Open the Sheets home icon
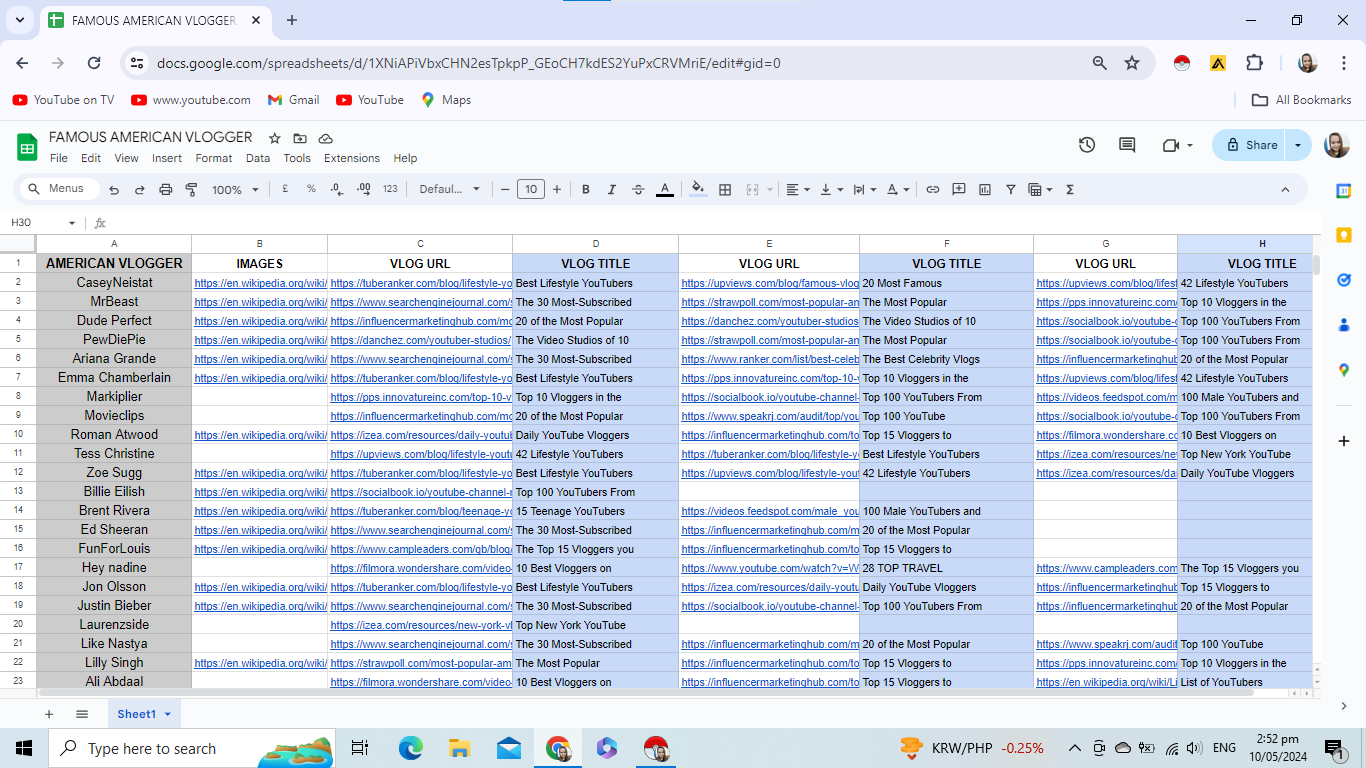1366x768 pixels. [27, 147]
